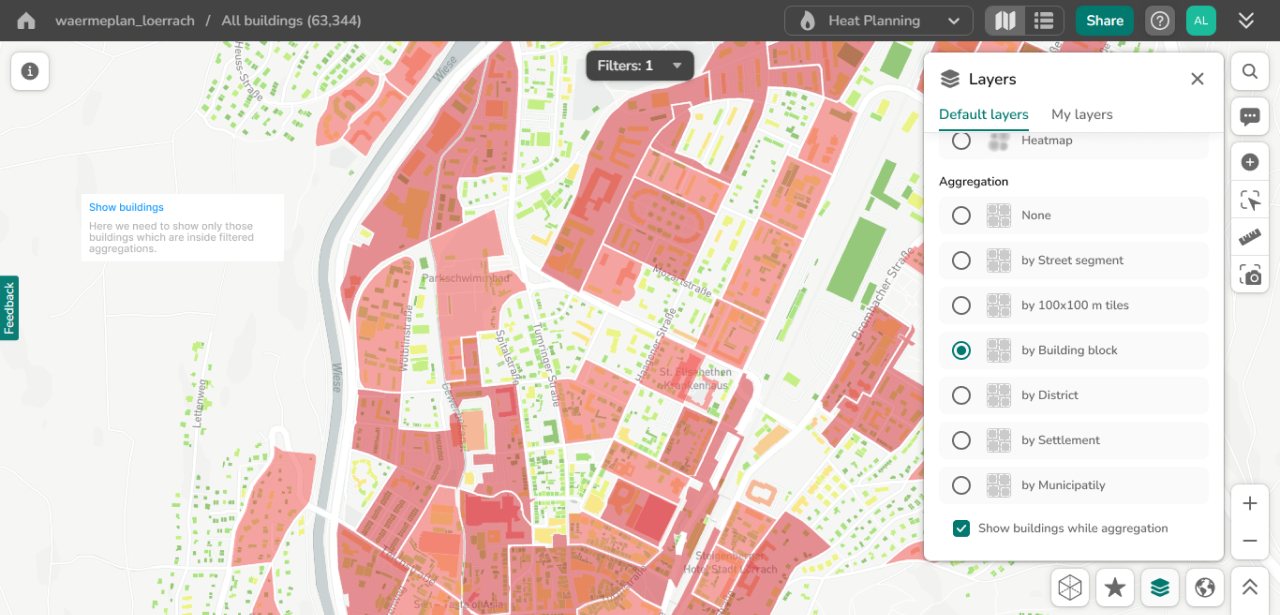The width and height of the screenshot is (1280, 615).
Task: Take a map screenshot with camera tool
Action: coord(1250,275)
